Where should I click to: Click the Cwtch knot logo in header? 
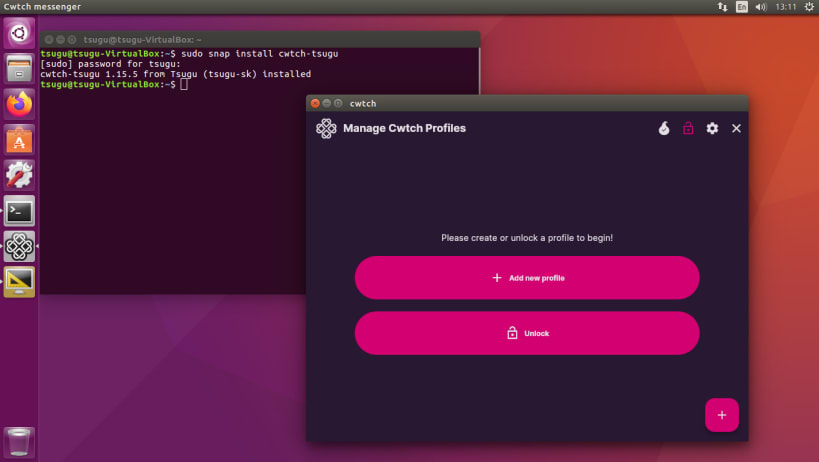tap(326, 128)
